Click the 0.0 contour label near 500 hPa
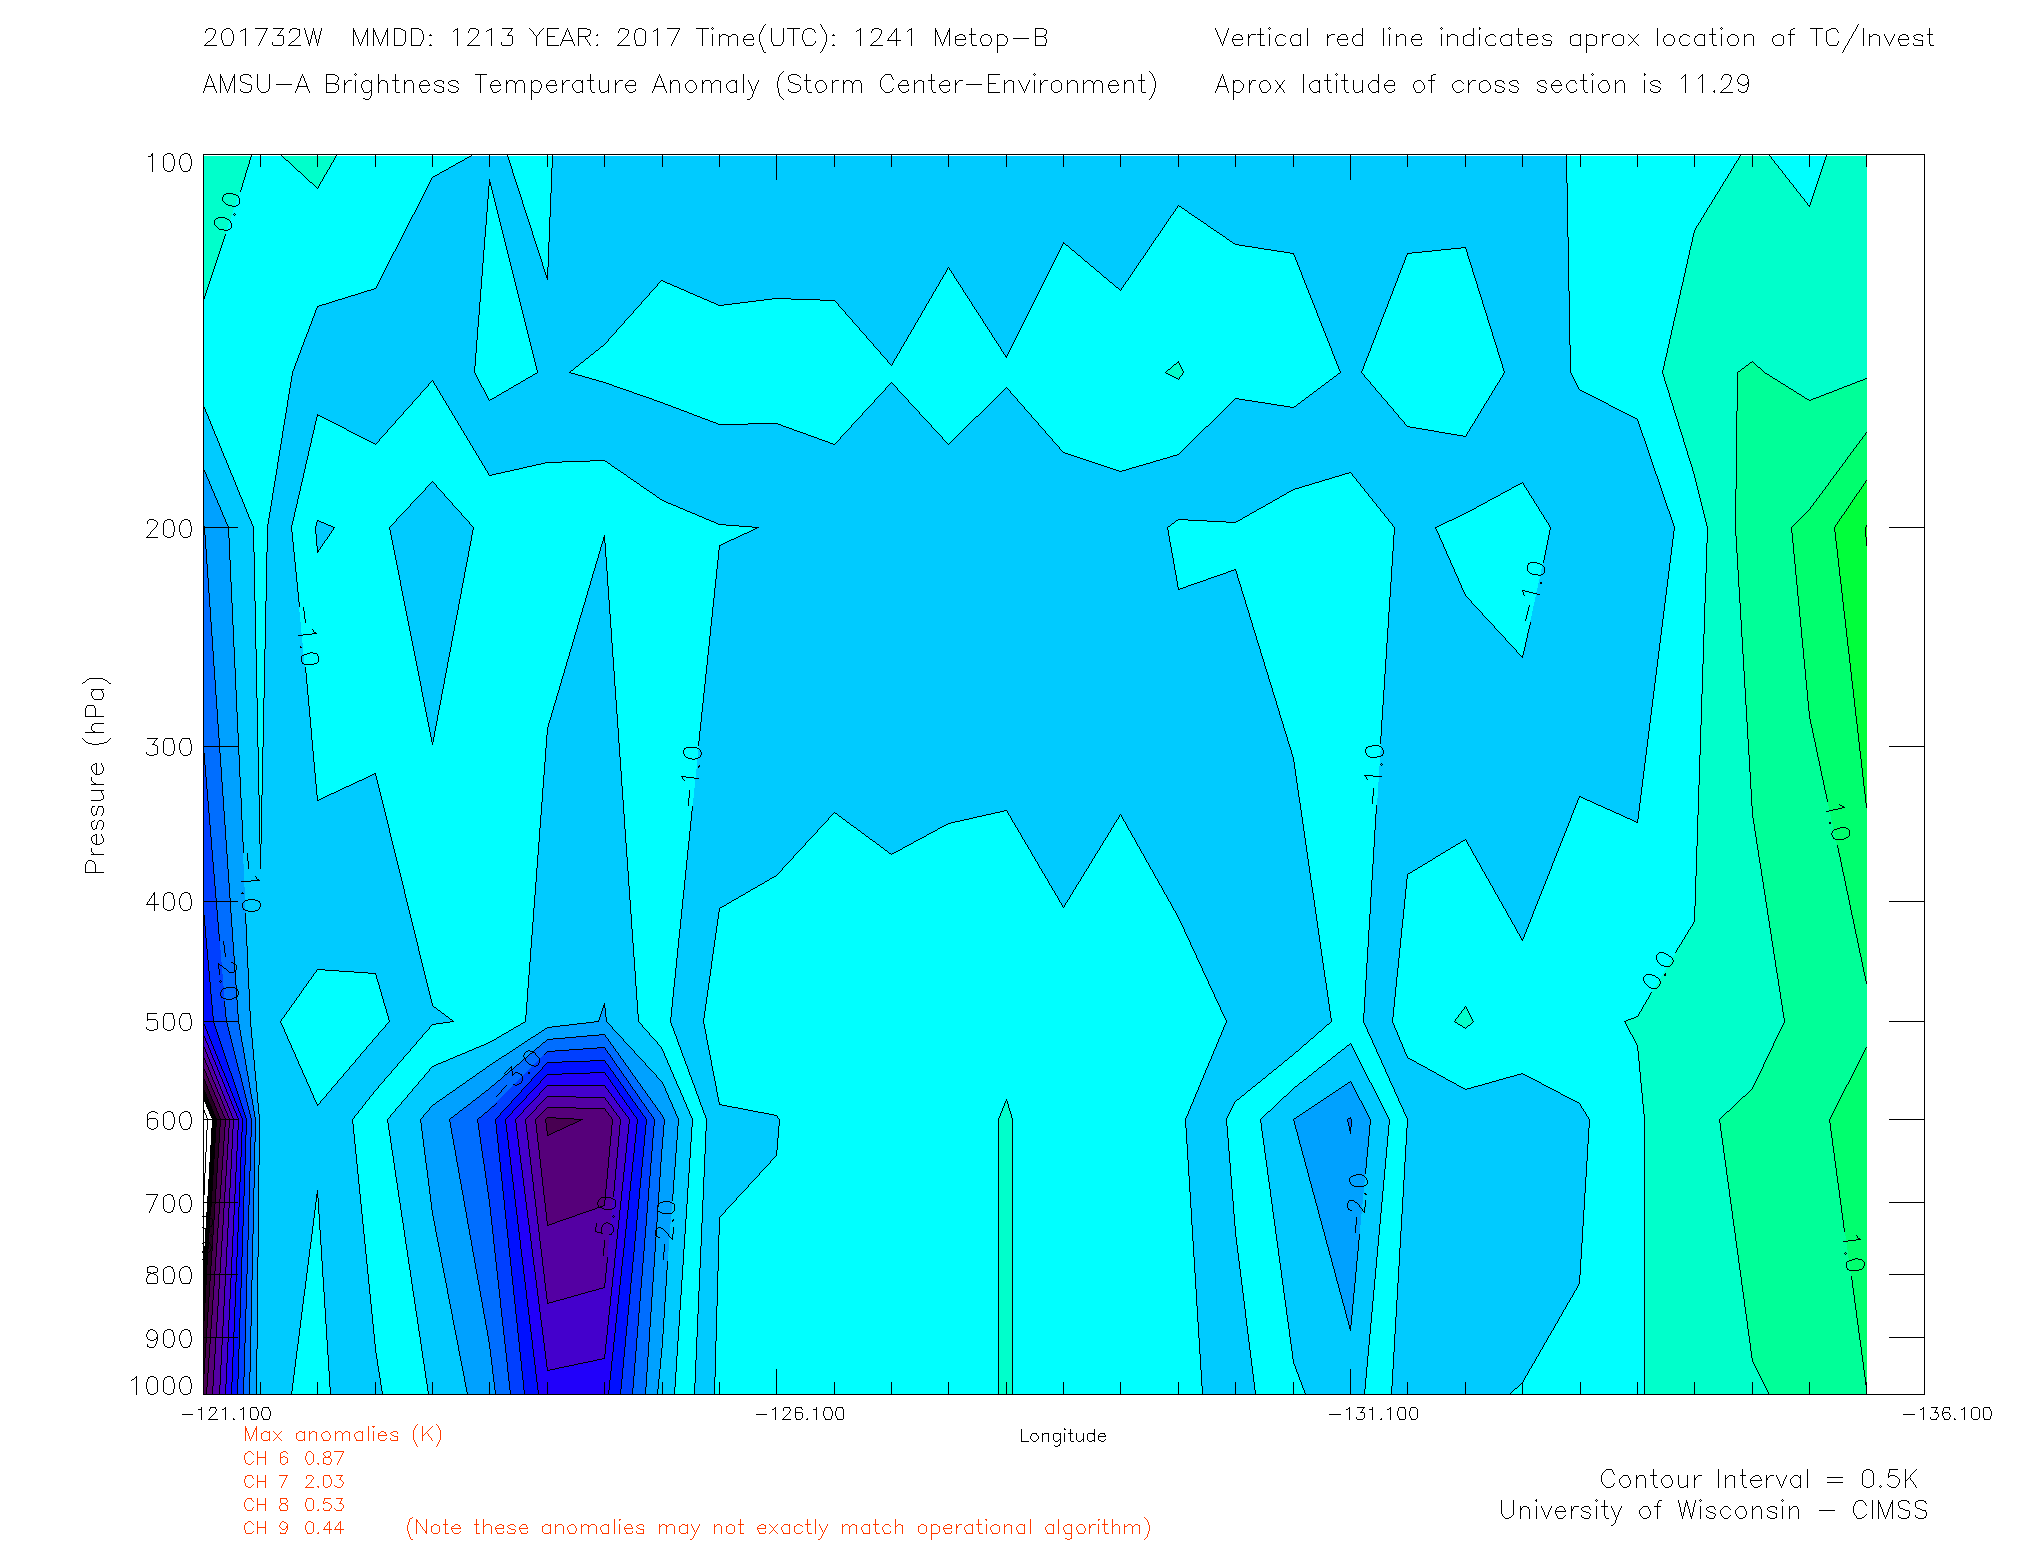Viewport: 2025px width, 1550px height. click(1657, 970)
